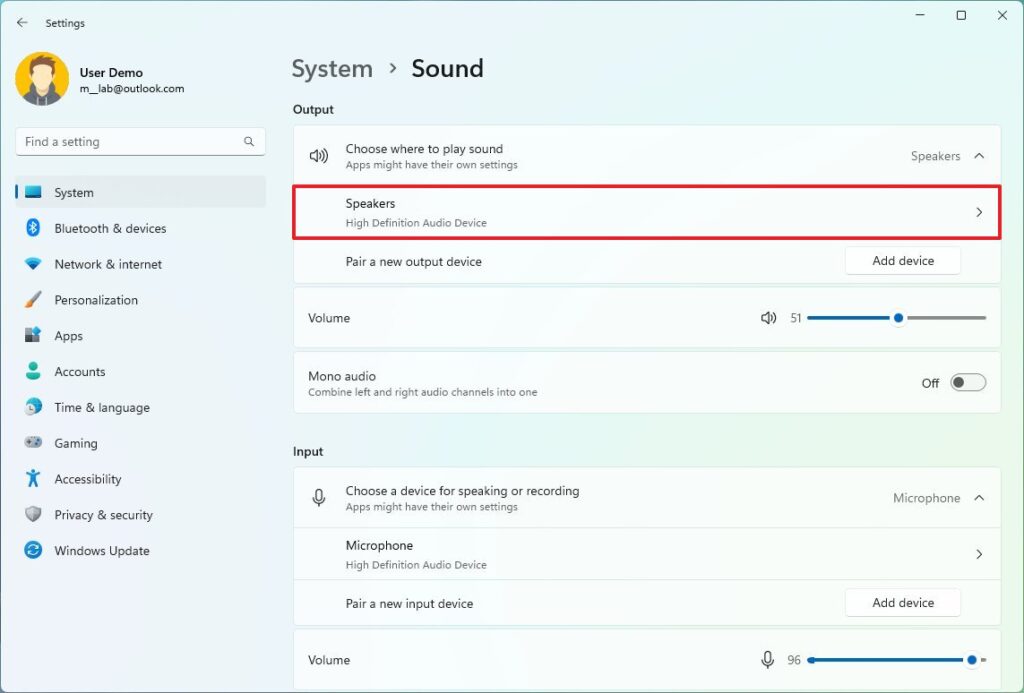Open Personalization settings

point(104,299)
